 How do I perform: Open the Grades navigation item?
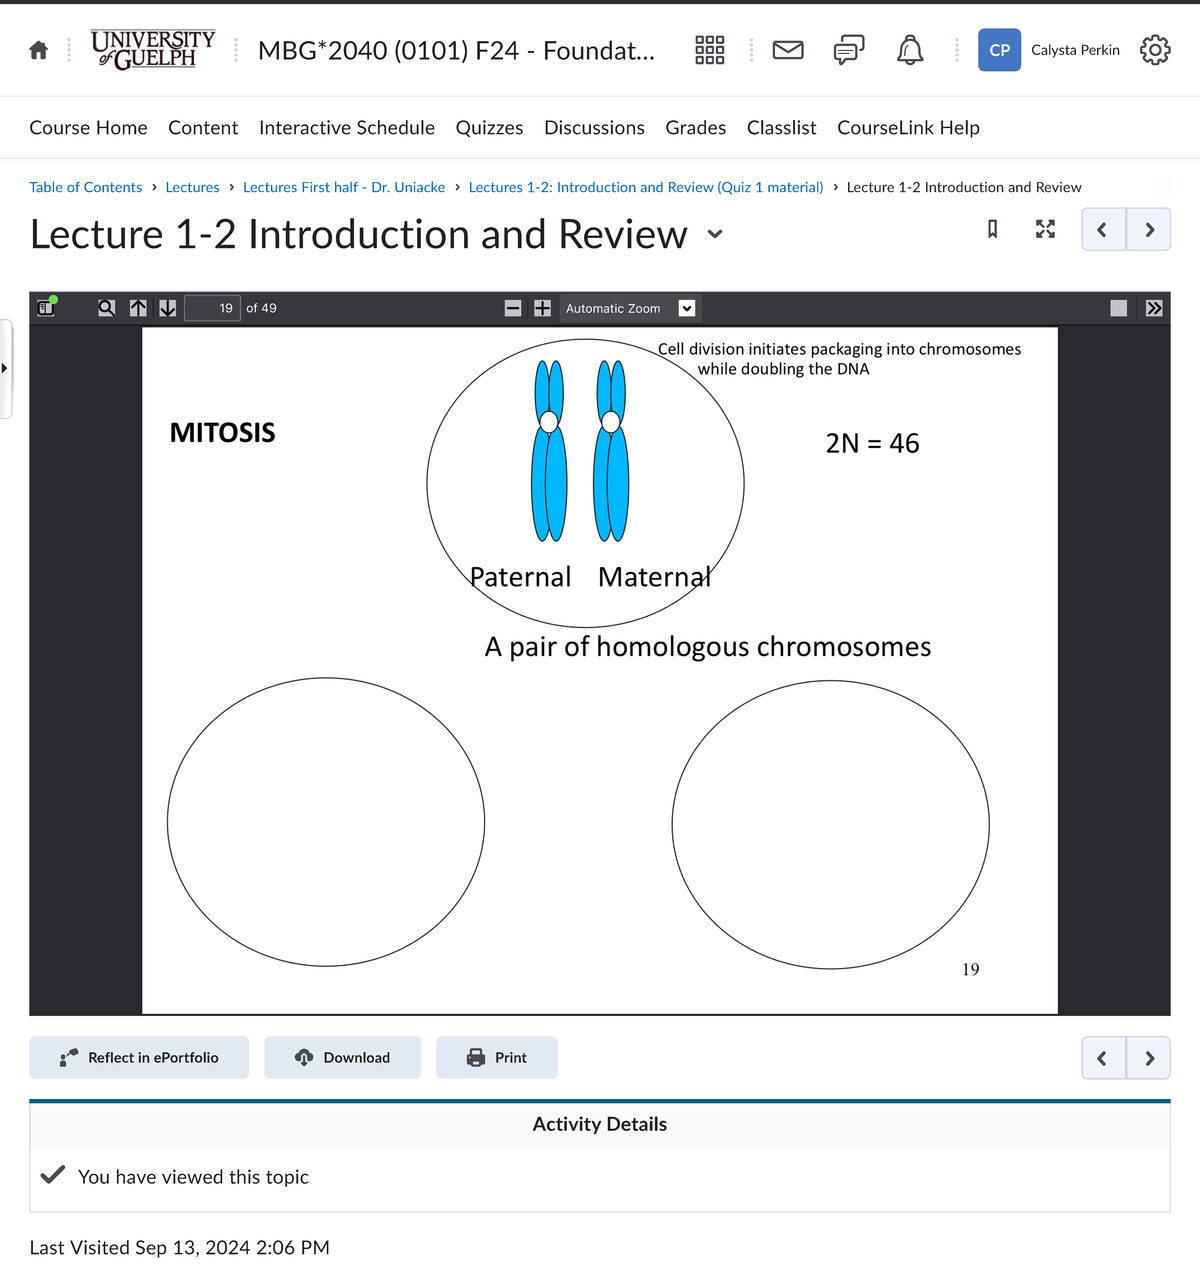(x=695, y=127)
